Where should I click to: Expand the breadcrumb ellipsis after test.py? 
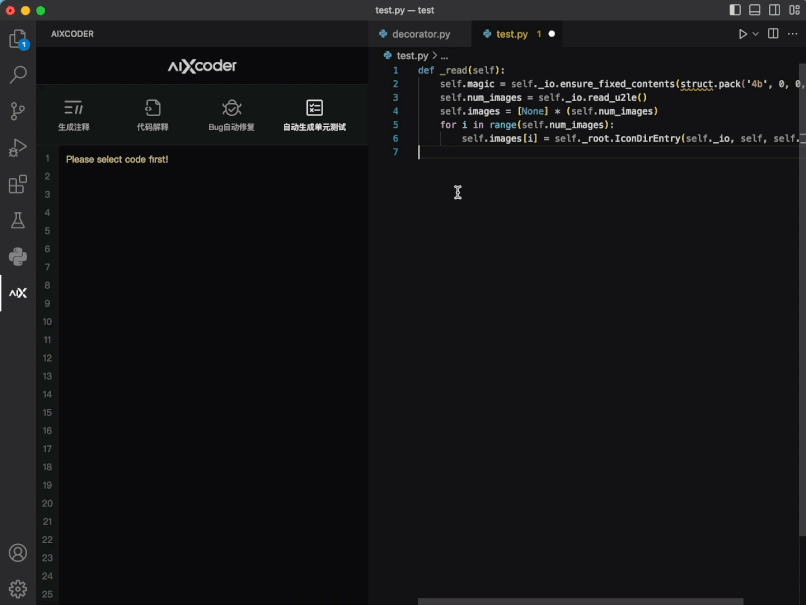(x=444, y=56)
